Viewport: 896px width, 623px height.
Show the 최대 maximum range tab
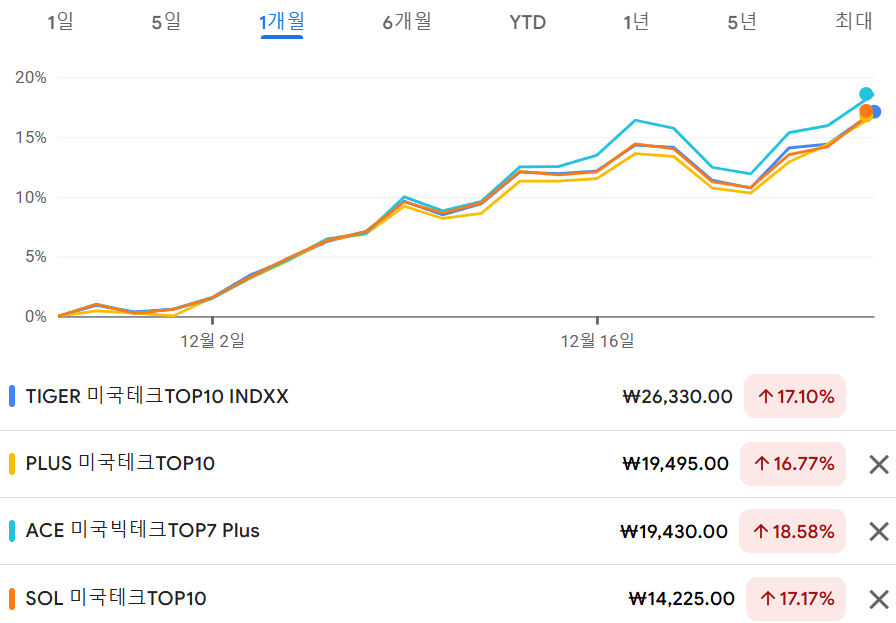(x=854, y=22)
